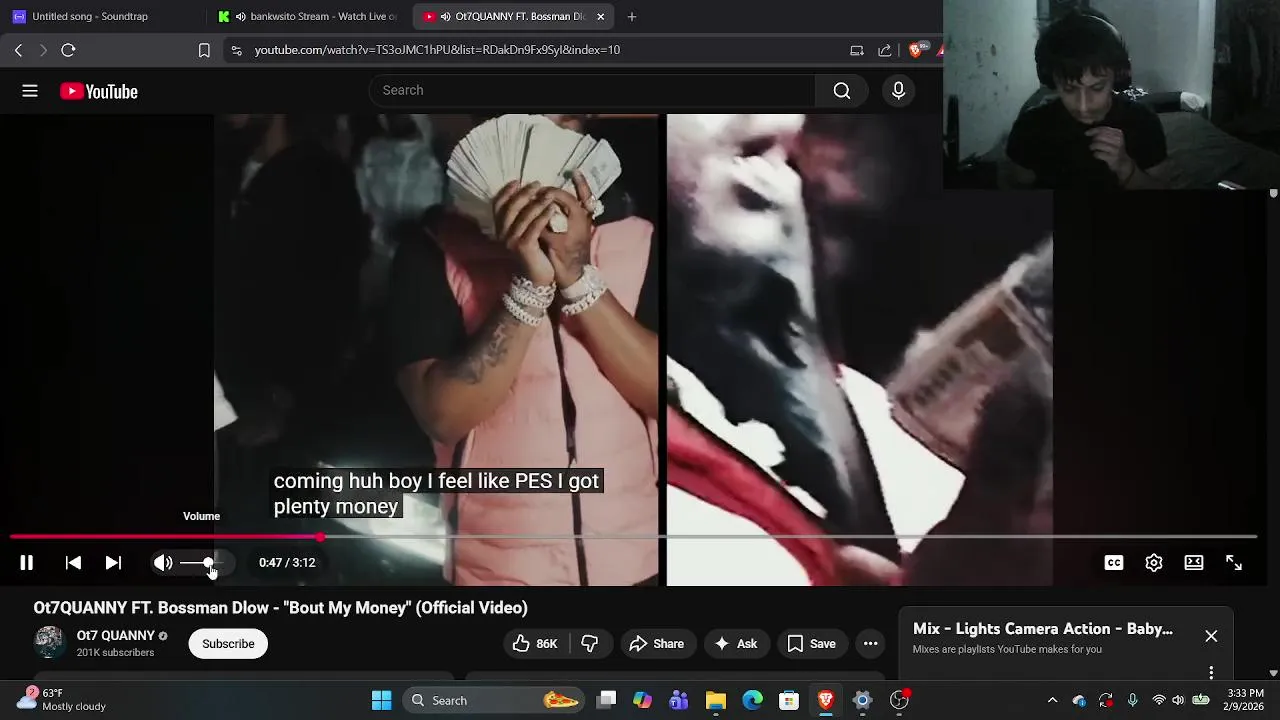Click the OBS Studio taskbar icon

pyautogui.click(x=899, y=700)
